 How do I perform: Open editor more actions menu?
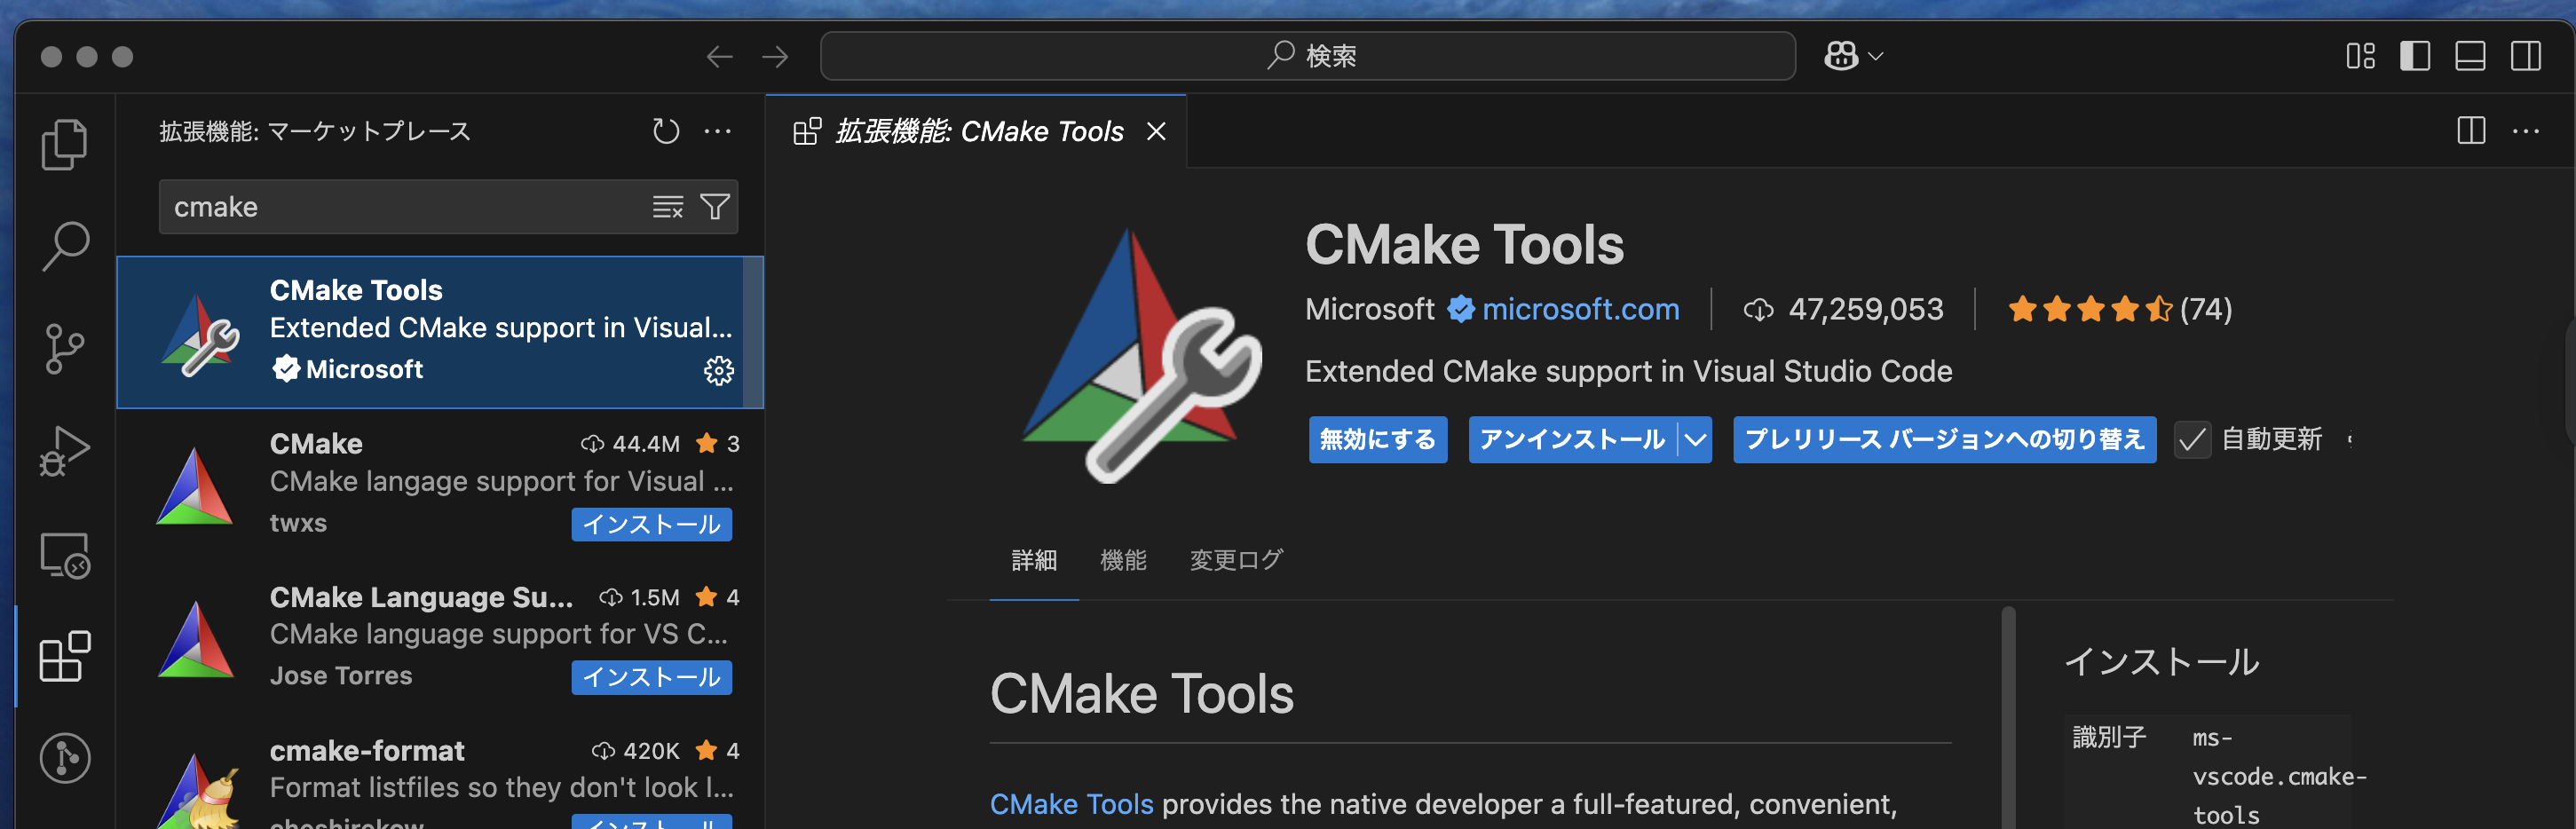(2526, 131)
